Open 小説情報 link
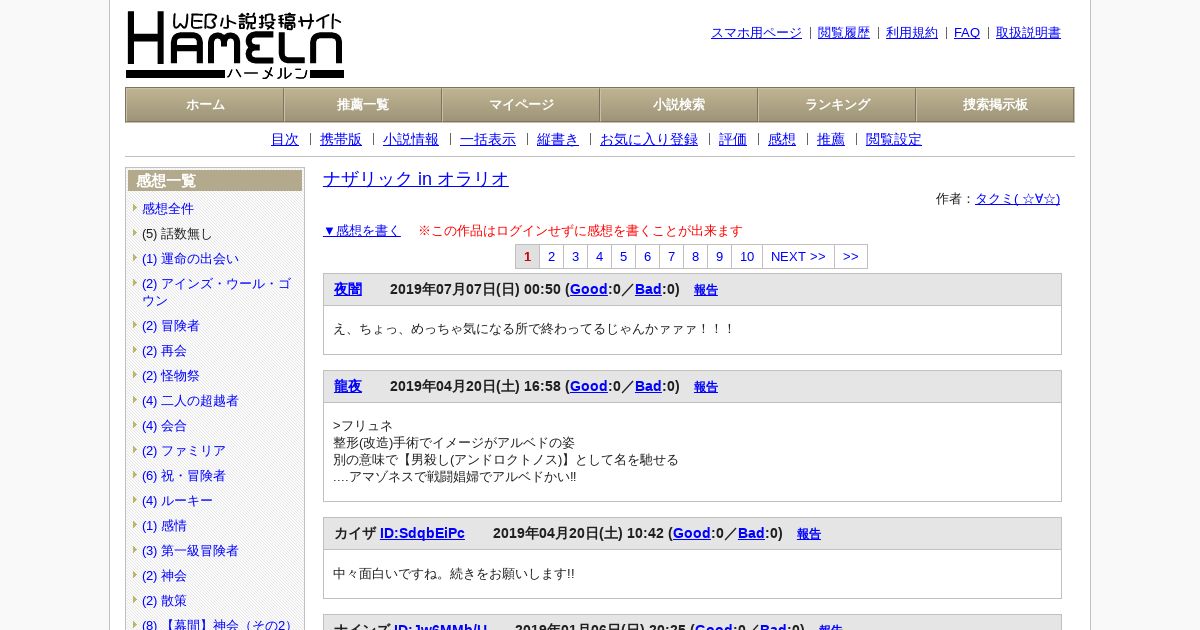Screen dimensions: 1200x630 (x=411, y=140)
